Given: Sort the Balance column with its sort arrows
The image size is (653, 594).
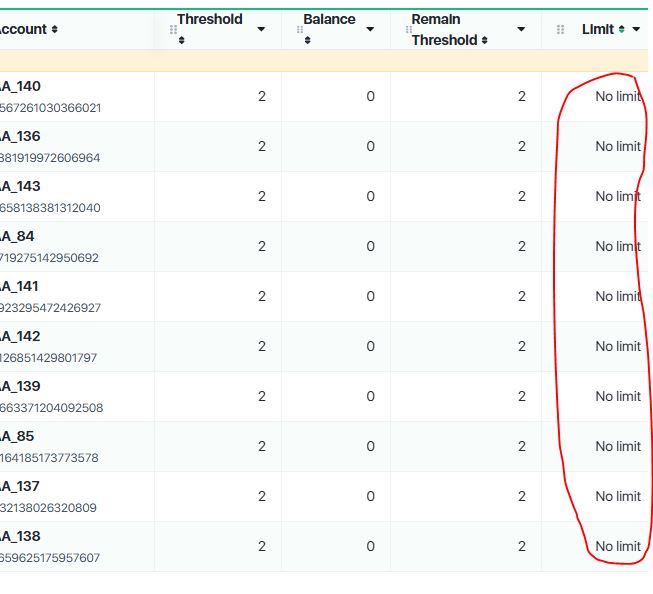Looking at the screenshot, I should click(x=308, y=40).
